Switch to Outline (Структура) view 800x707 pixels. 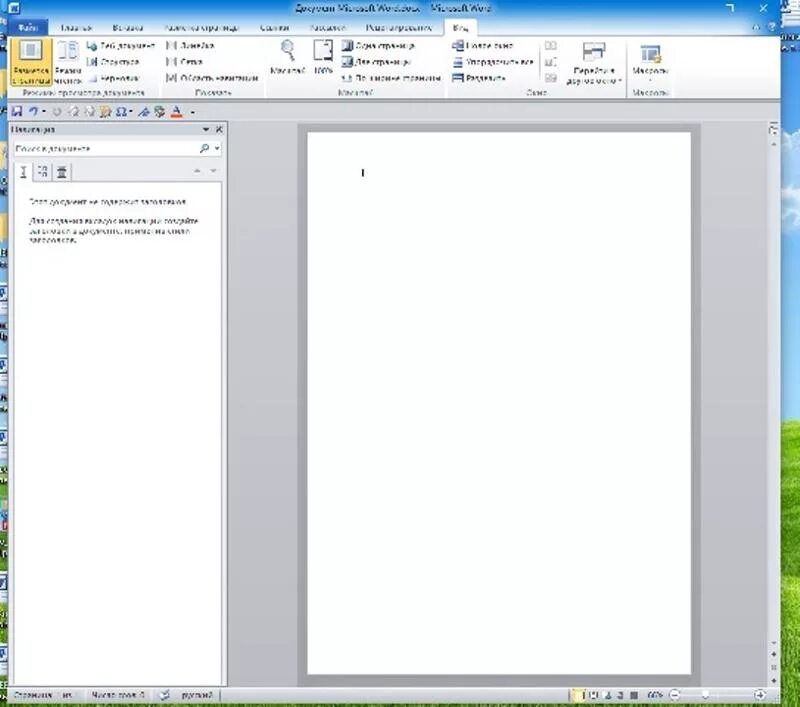click(113, 62)
